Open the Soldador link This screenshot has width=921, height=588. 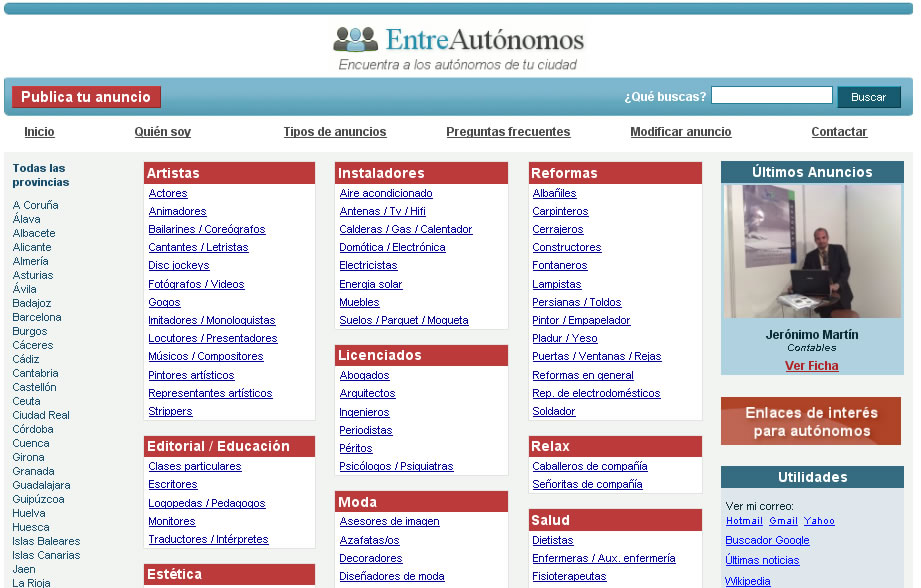pos(554,411)
